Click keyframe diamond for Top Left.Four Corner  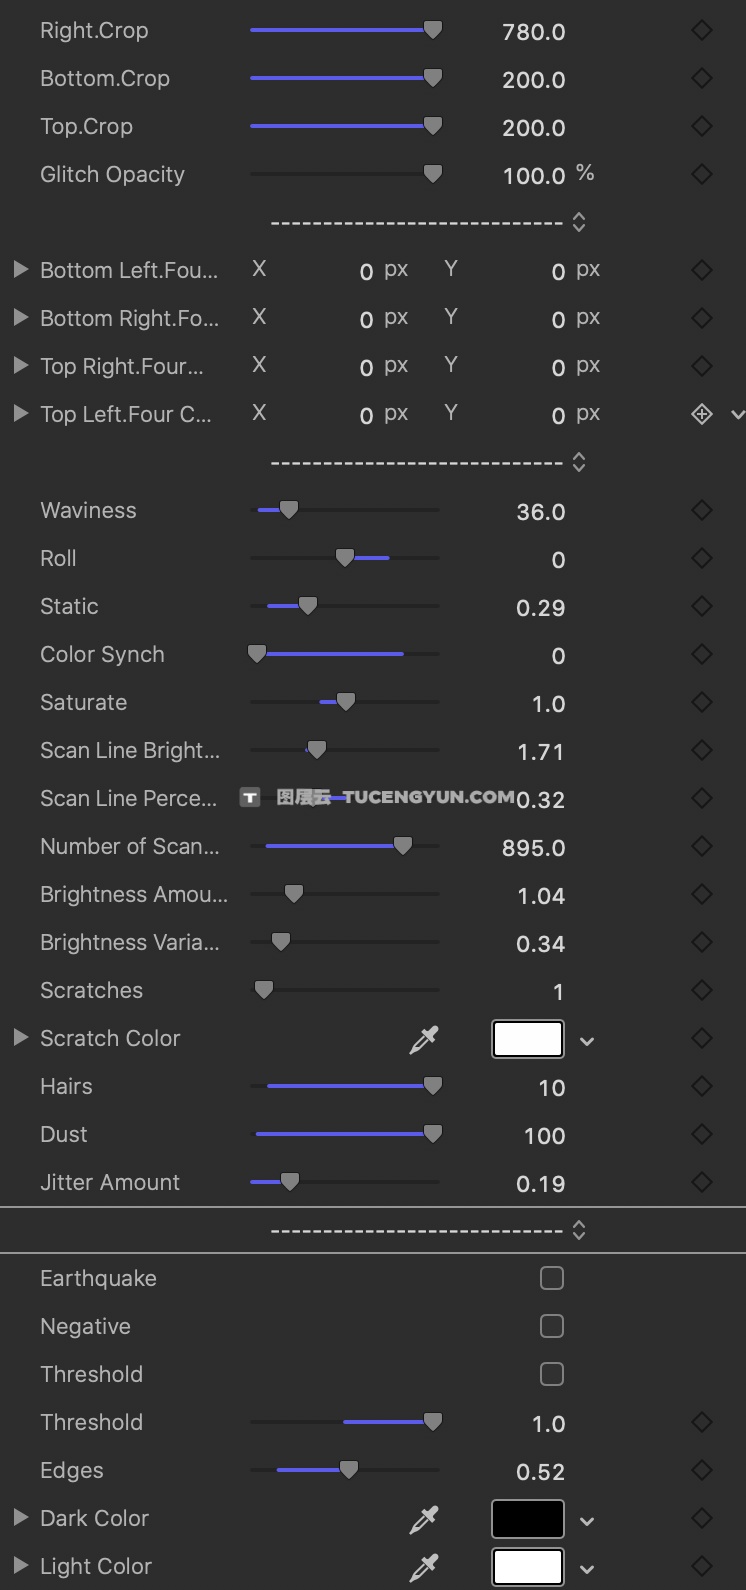click(702, 414)
